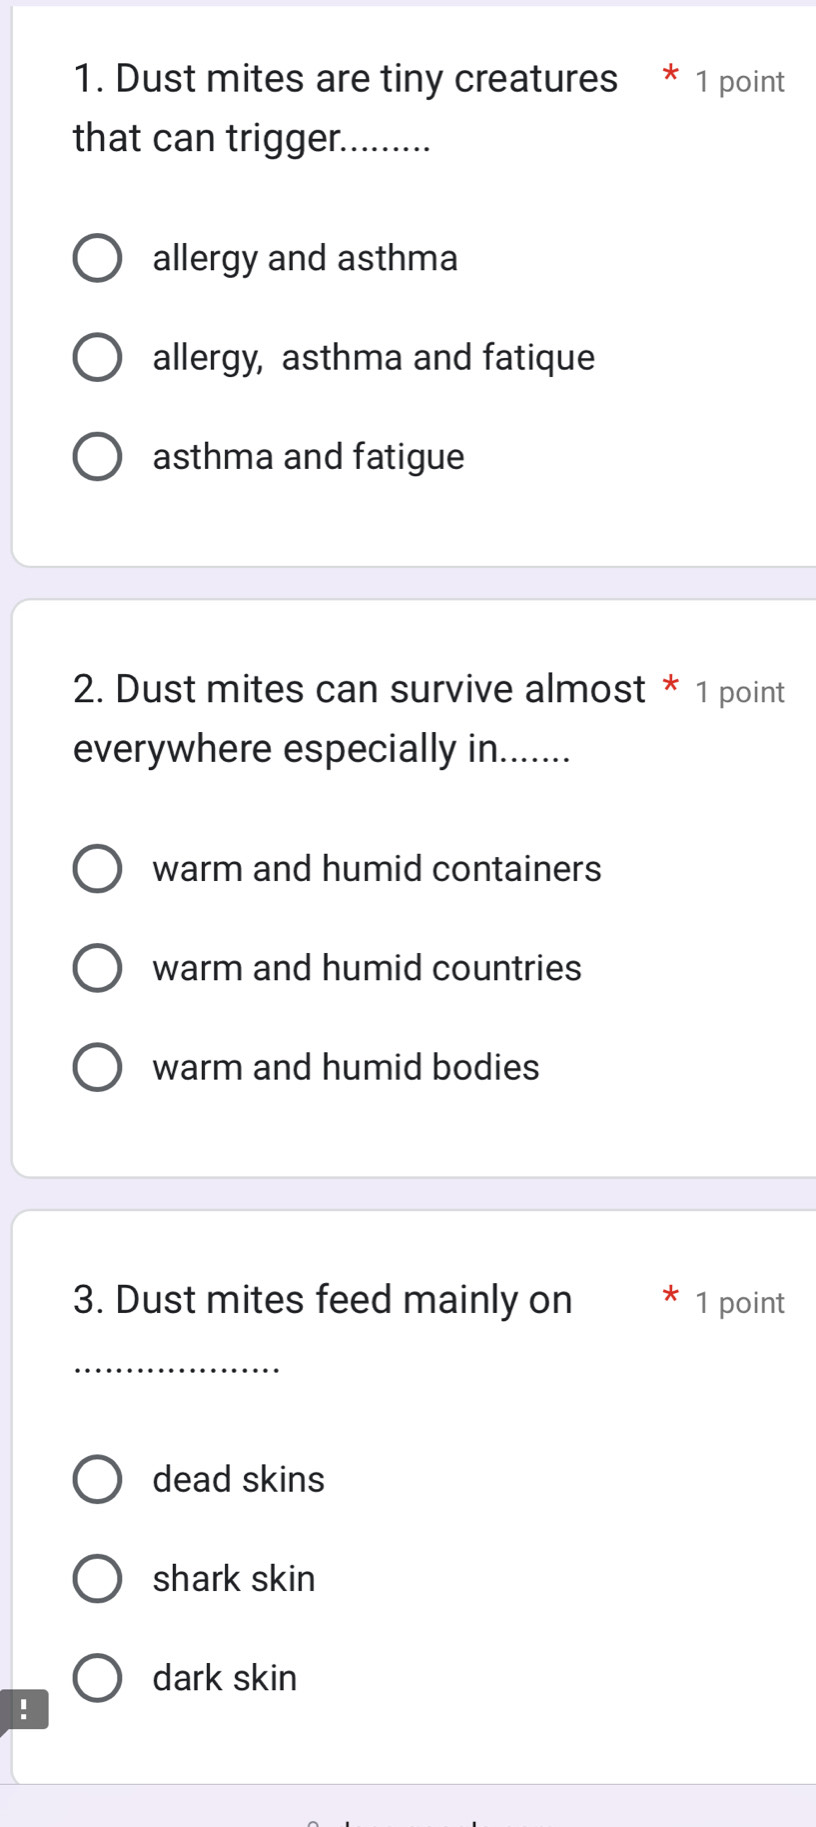Select "dead skins" for question 3
Screen dimensions: 816x1827
(x=97, y=1480)
